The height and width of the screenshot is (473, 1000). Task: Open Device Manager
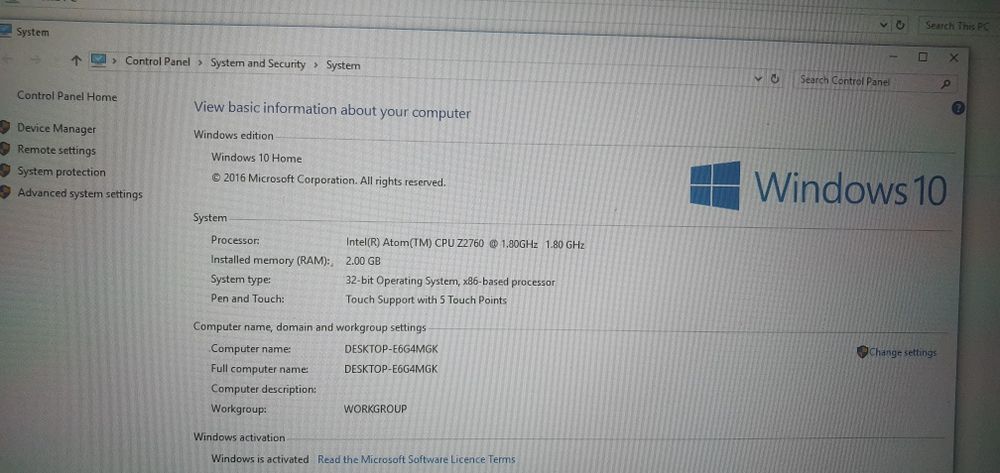click(x=57, y=128)
